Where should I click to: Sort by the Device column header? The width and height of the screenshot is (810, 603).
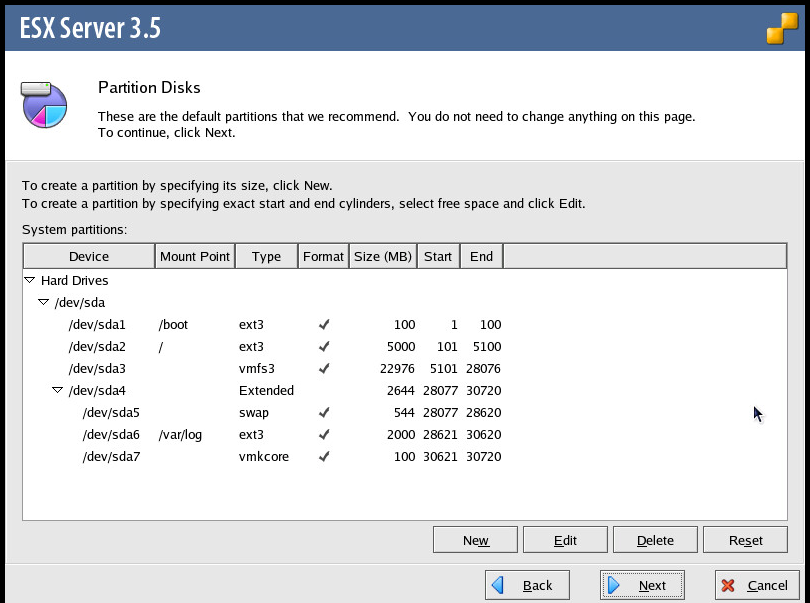(89, 256)
